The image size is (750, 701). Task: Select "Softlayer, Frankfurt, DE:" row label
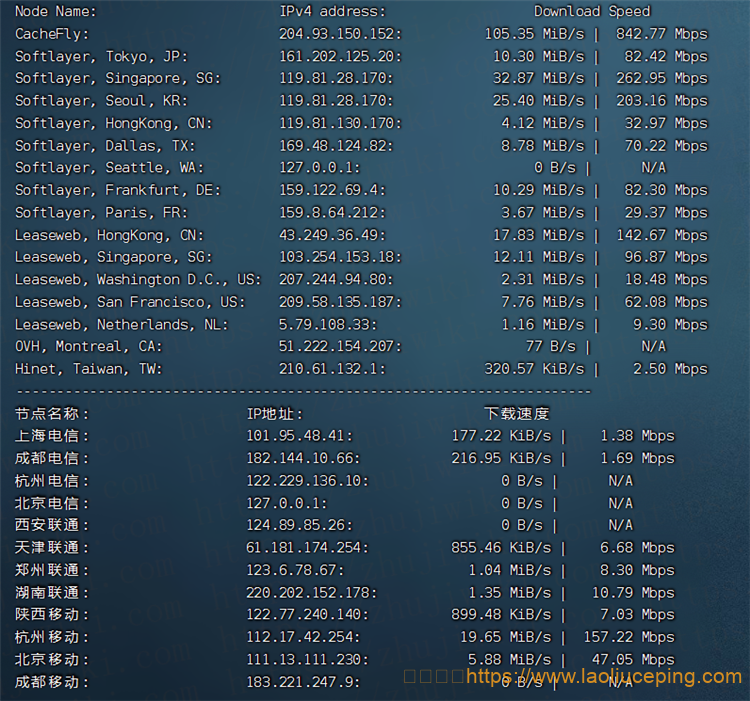118,190
